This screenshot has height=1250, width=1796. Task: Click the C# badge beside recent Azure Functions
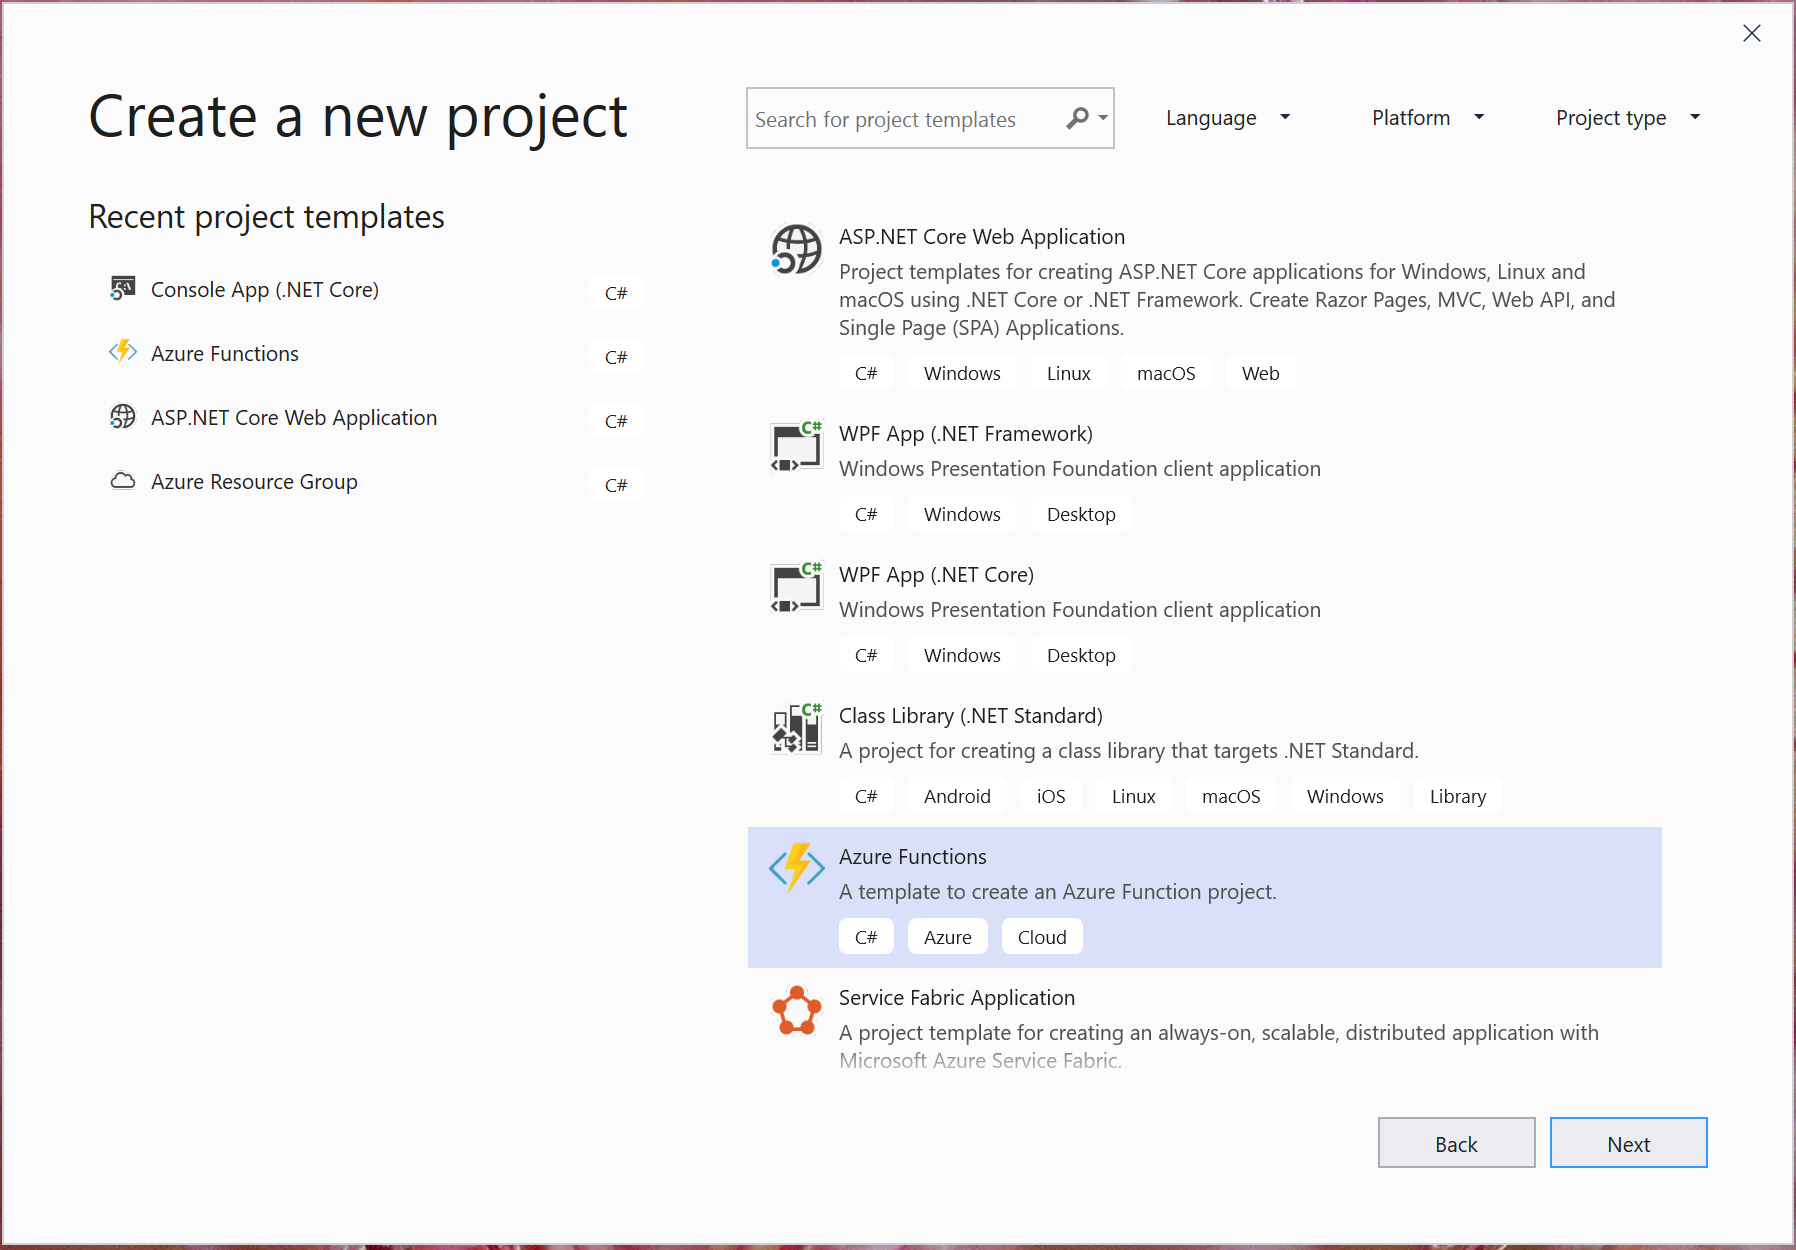616,357
